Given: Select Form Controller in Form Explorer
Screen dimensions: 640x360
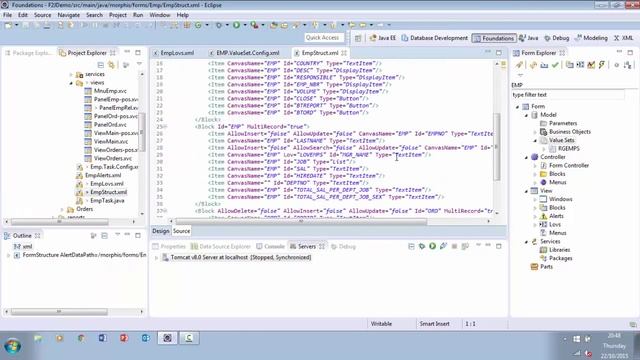Looking at the screenshot, I should pos(569,166).
